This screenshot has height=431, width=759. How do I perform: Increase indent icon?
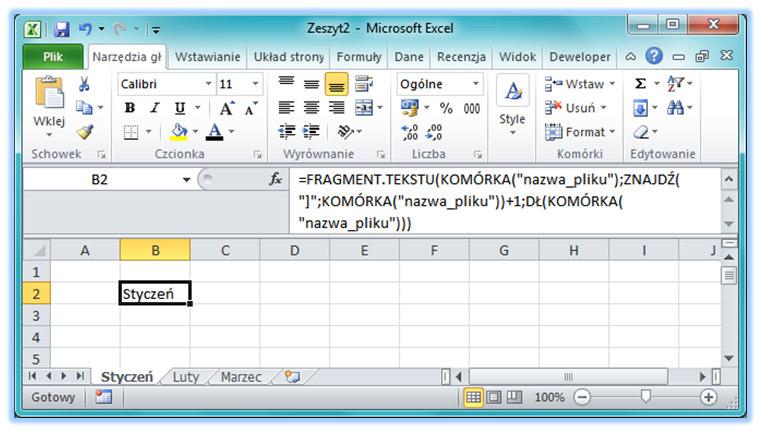coord(311,131)
